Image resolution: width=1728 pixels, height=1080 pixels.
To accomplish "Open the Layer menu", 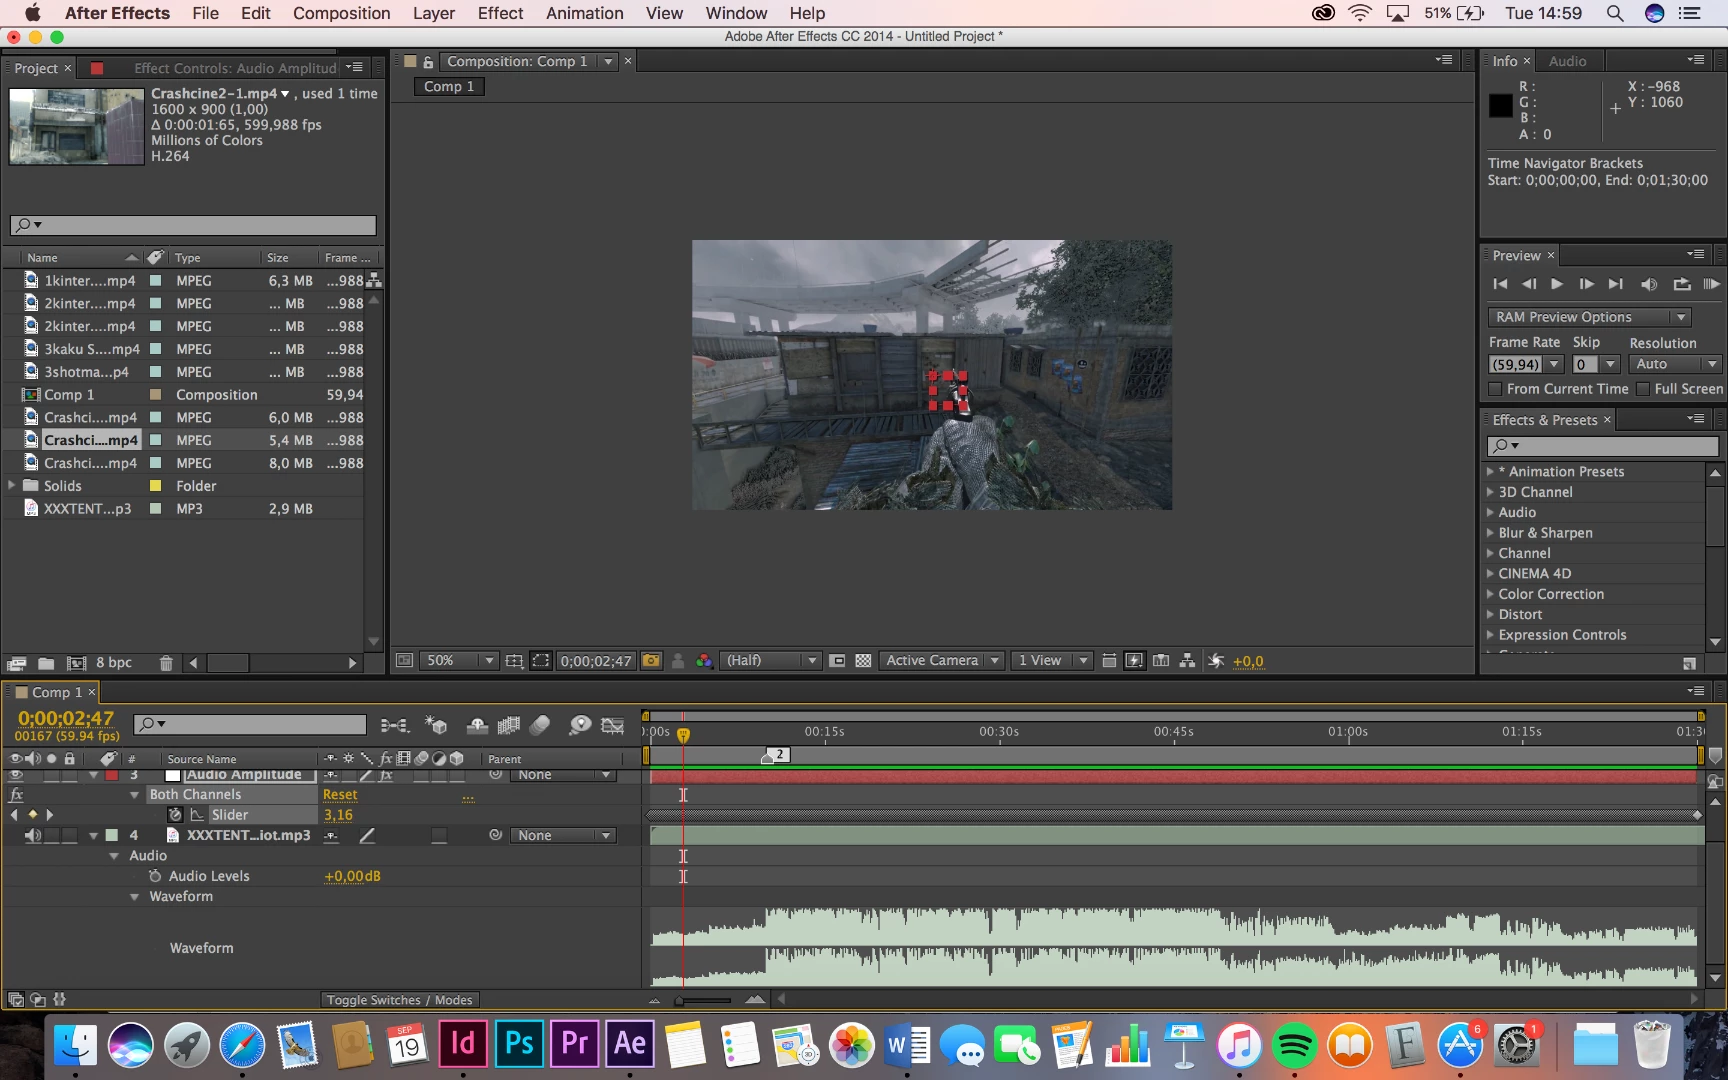I will click(434, 13).
